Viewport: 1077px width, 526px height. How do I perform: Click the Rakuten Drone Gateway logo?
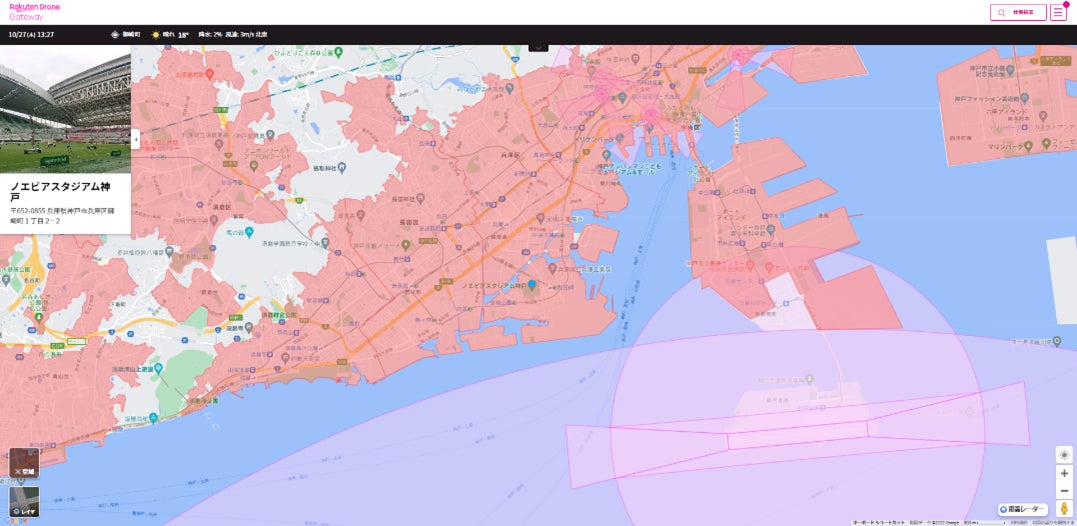point(34,12)
